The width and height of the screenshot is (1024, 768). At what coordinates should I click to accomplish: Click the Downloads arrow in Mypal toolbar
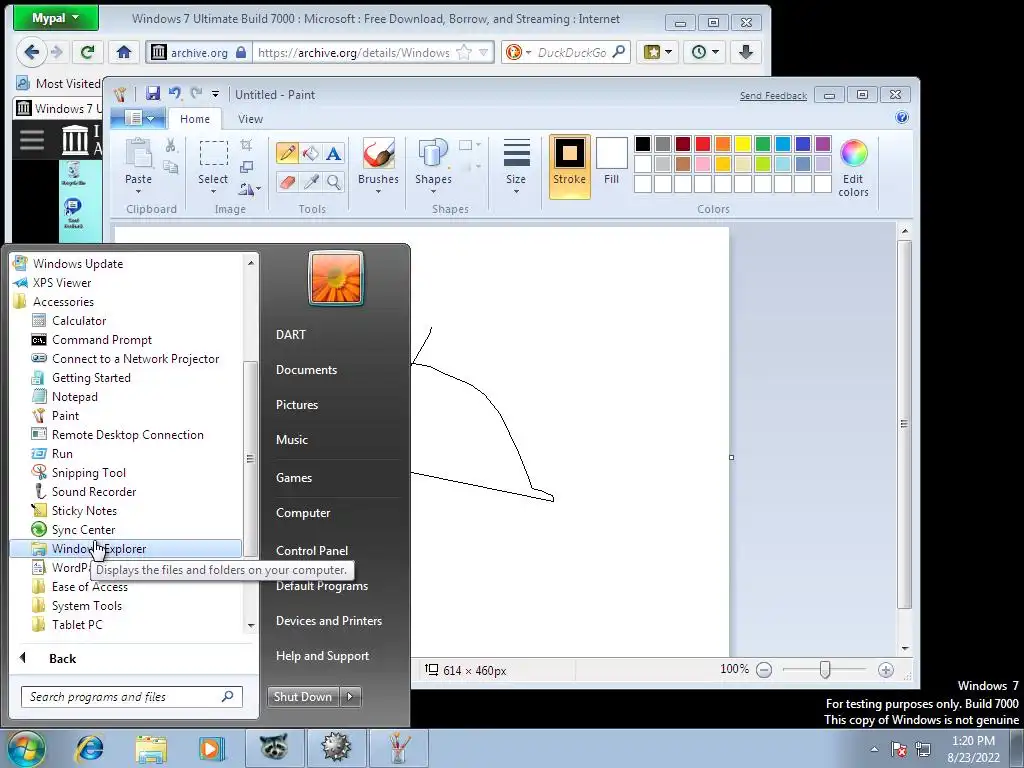[x=746, y=52]
